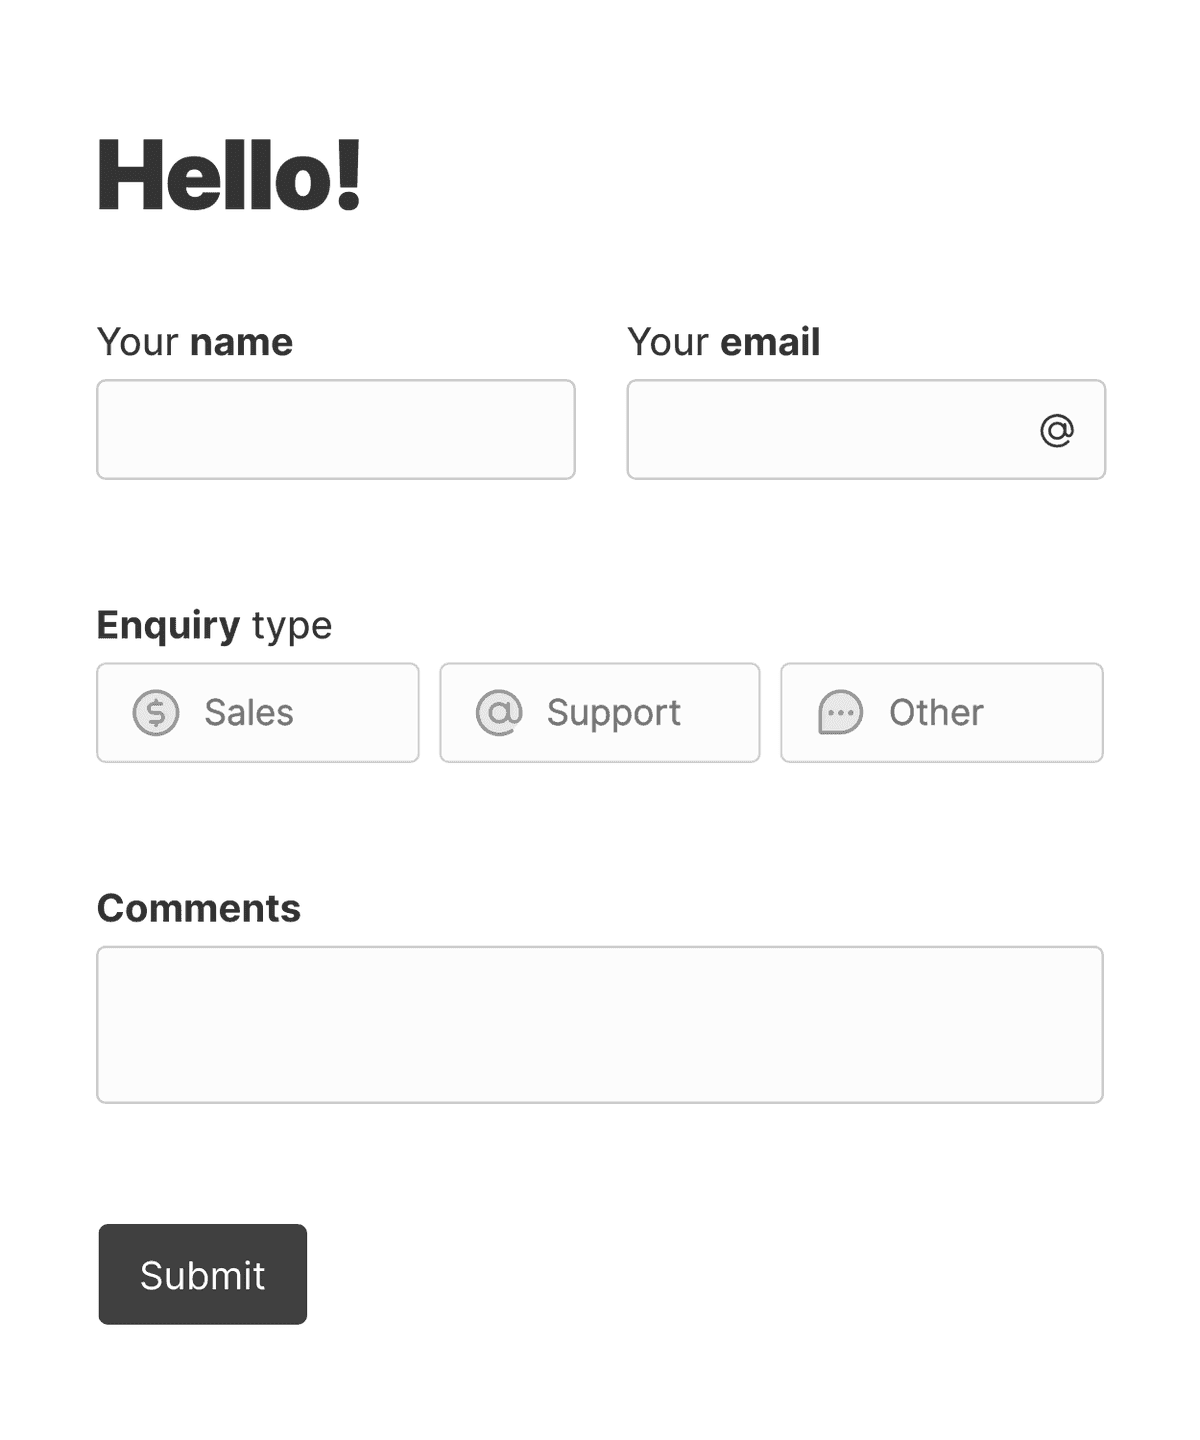Click the Your email label

(723, 341)
